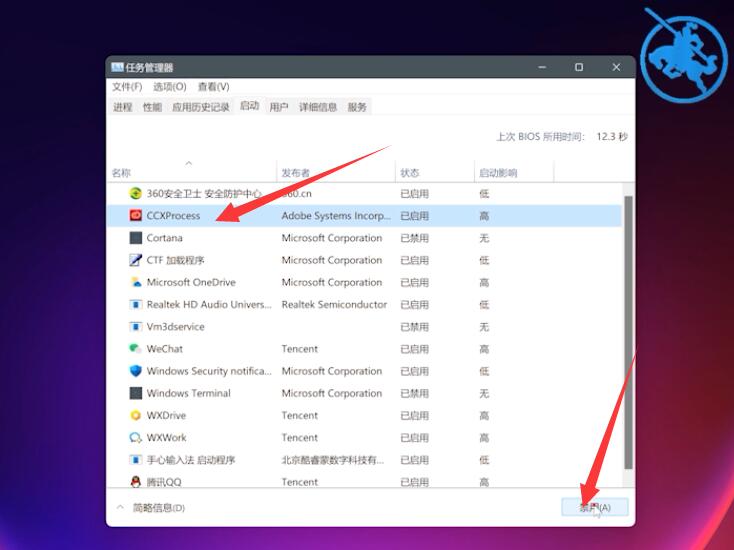
Task: Minimize the Task Manager window
Action: coord(542,67)
